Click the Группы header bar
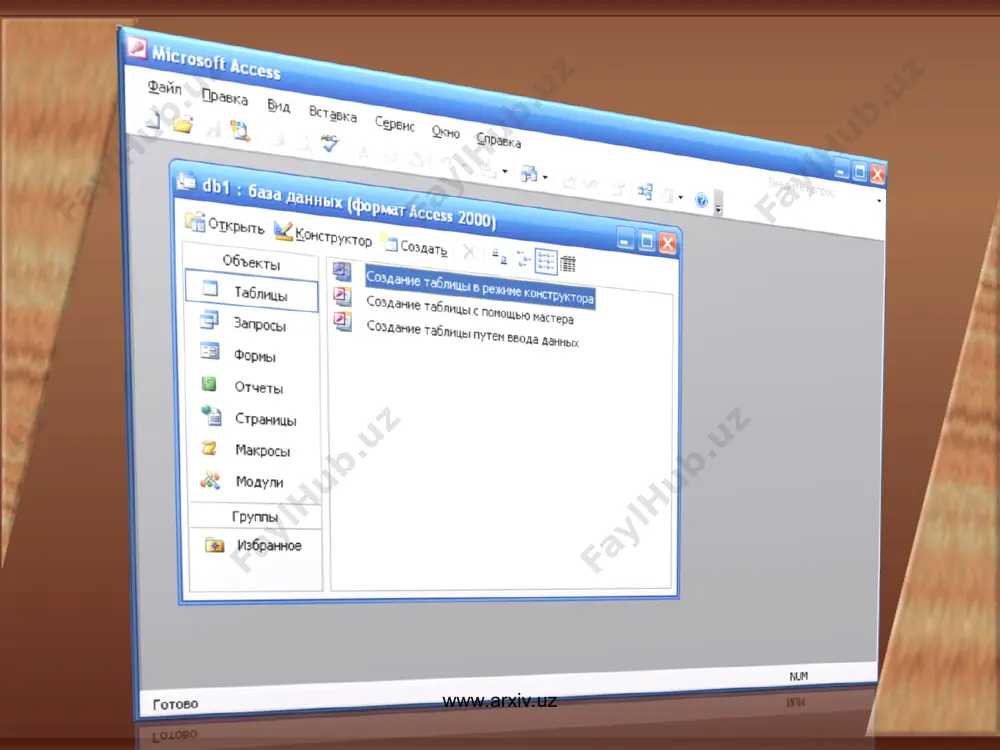This screenshot has height=750, width=1000. tap(255, 517)
